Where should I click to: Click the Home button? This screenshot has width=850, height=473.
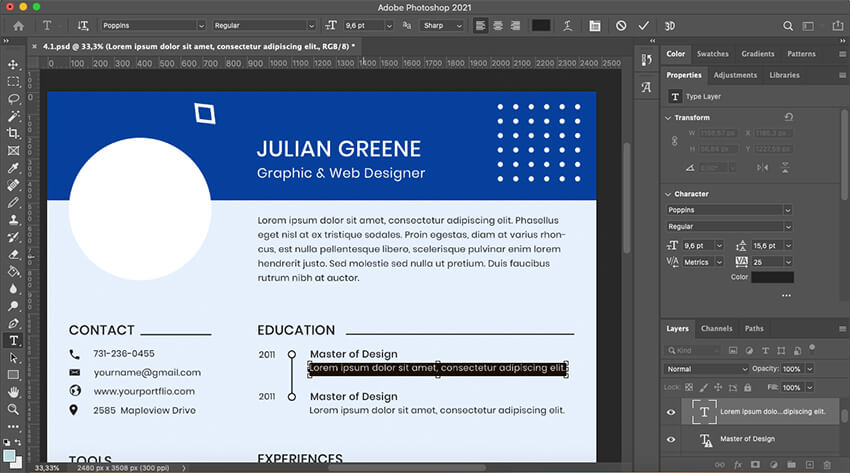[x=17, y=26]
